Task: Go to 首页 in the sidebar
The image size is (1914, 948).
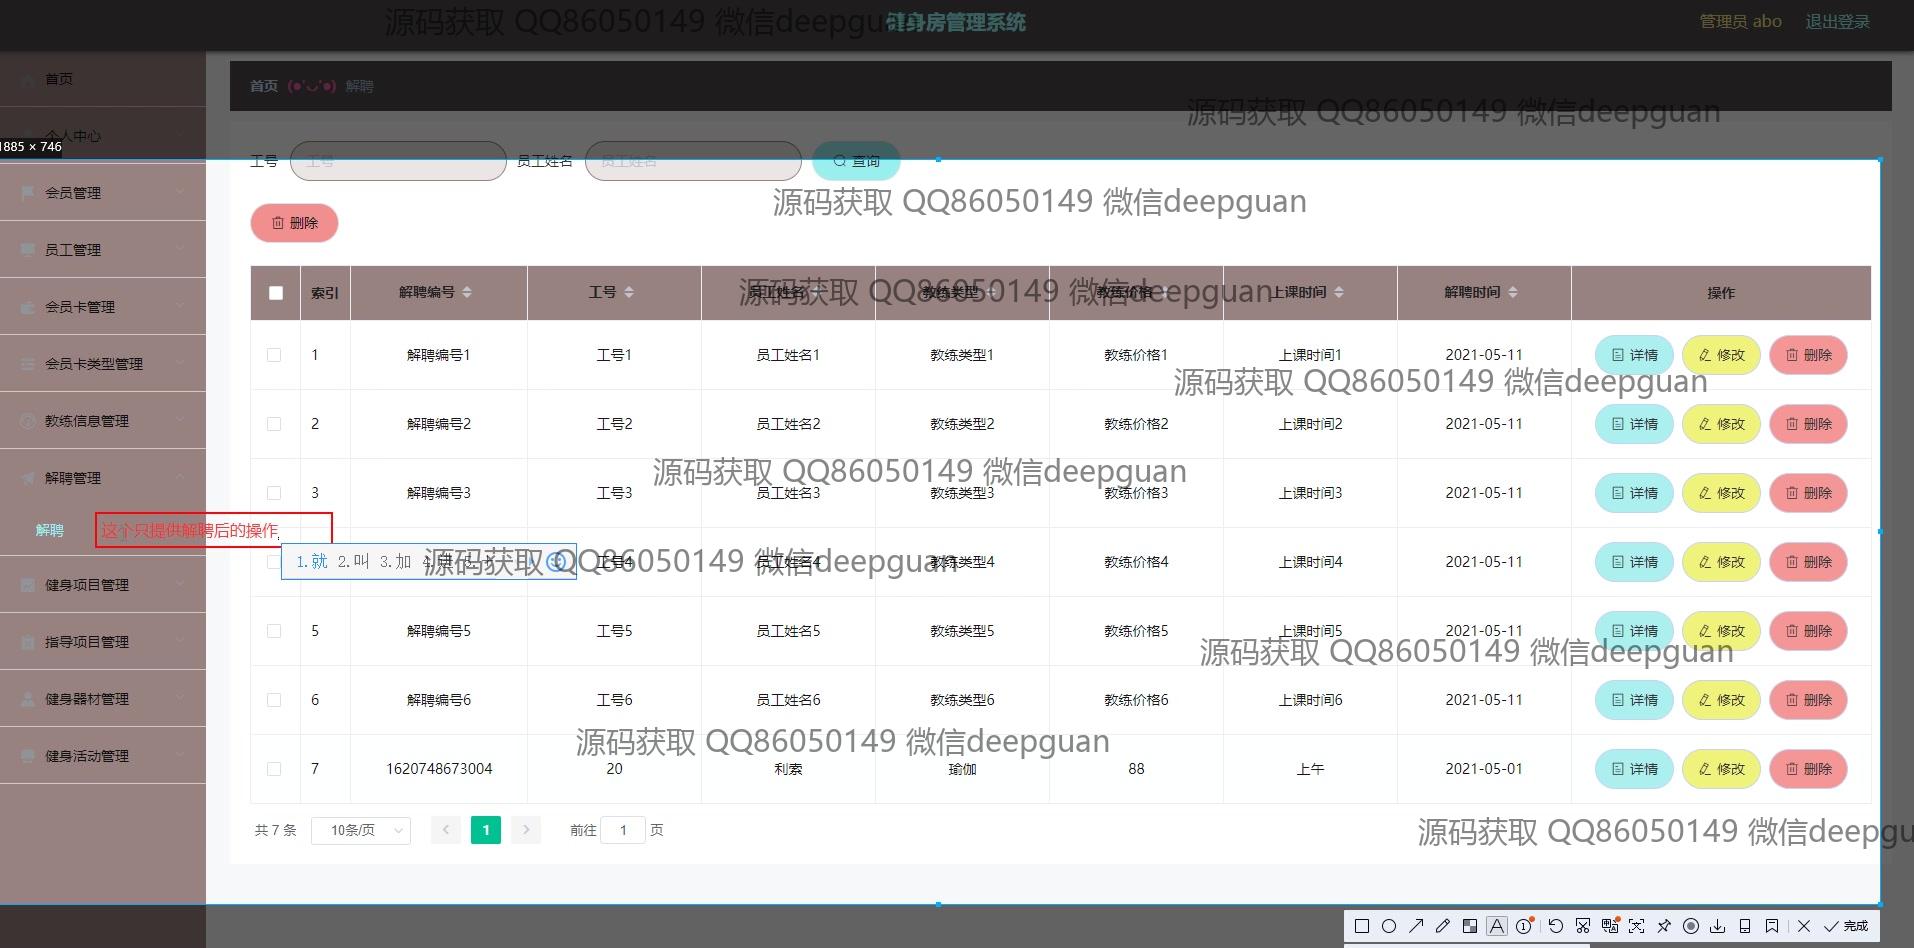Action: (59, 79)
